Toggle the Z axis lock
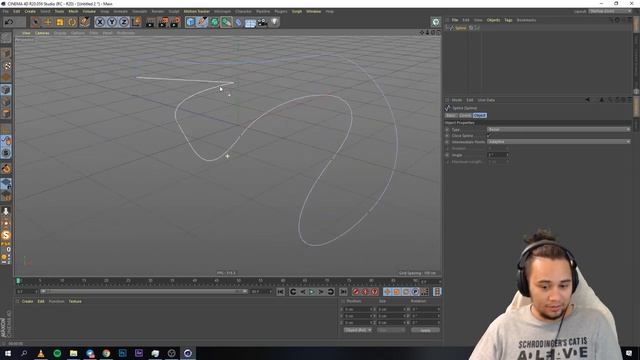 (124, 22)
